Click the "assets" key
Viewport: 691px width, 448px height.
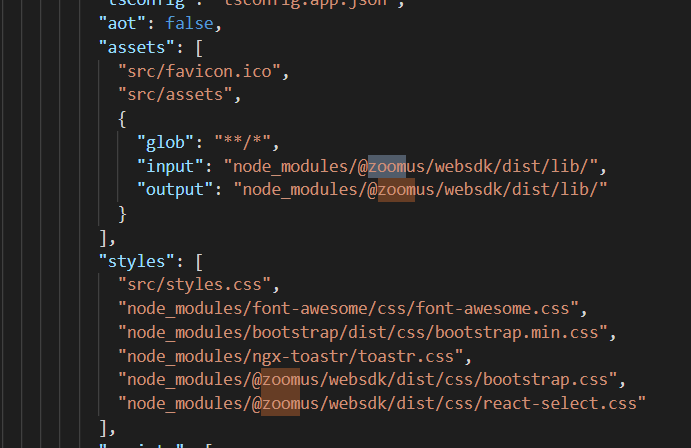click(x=136, y=47)
